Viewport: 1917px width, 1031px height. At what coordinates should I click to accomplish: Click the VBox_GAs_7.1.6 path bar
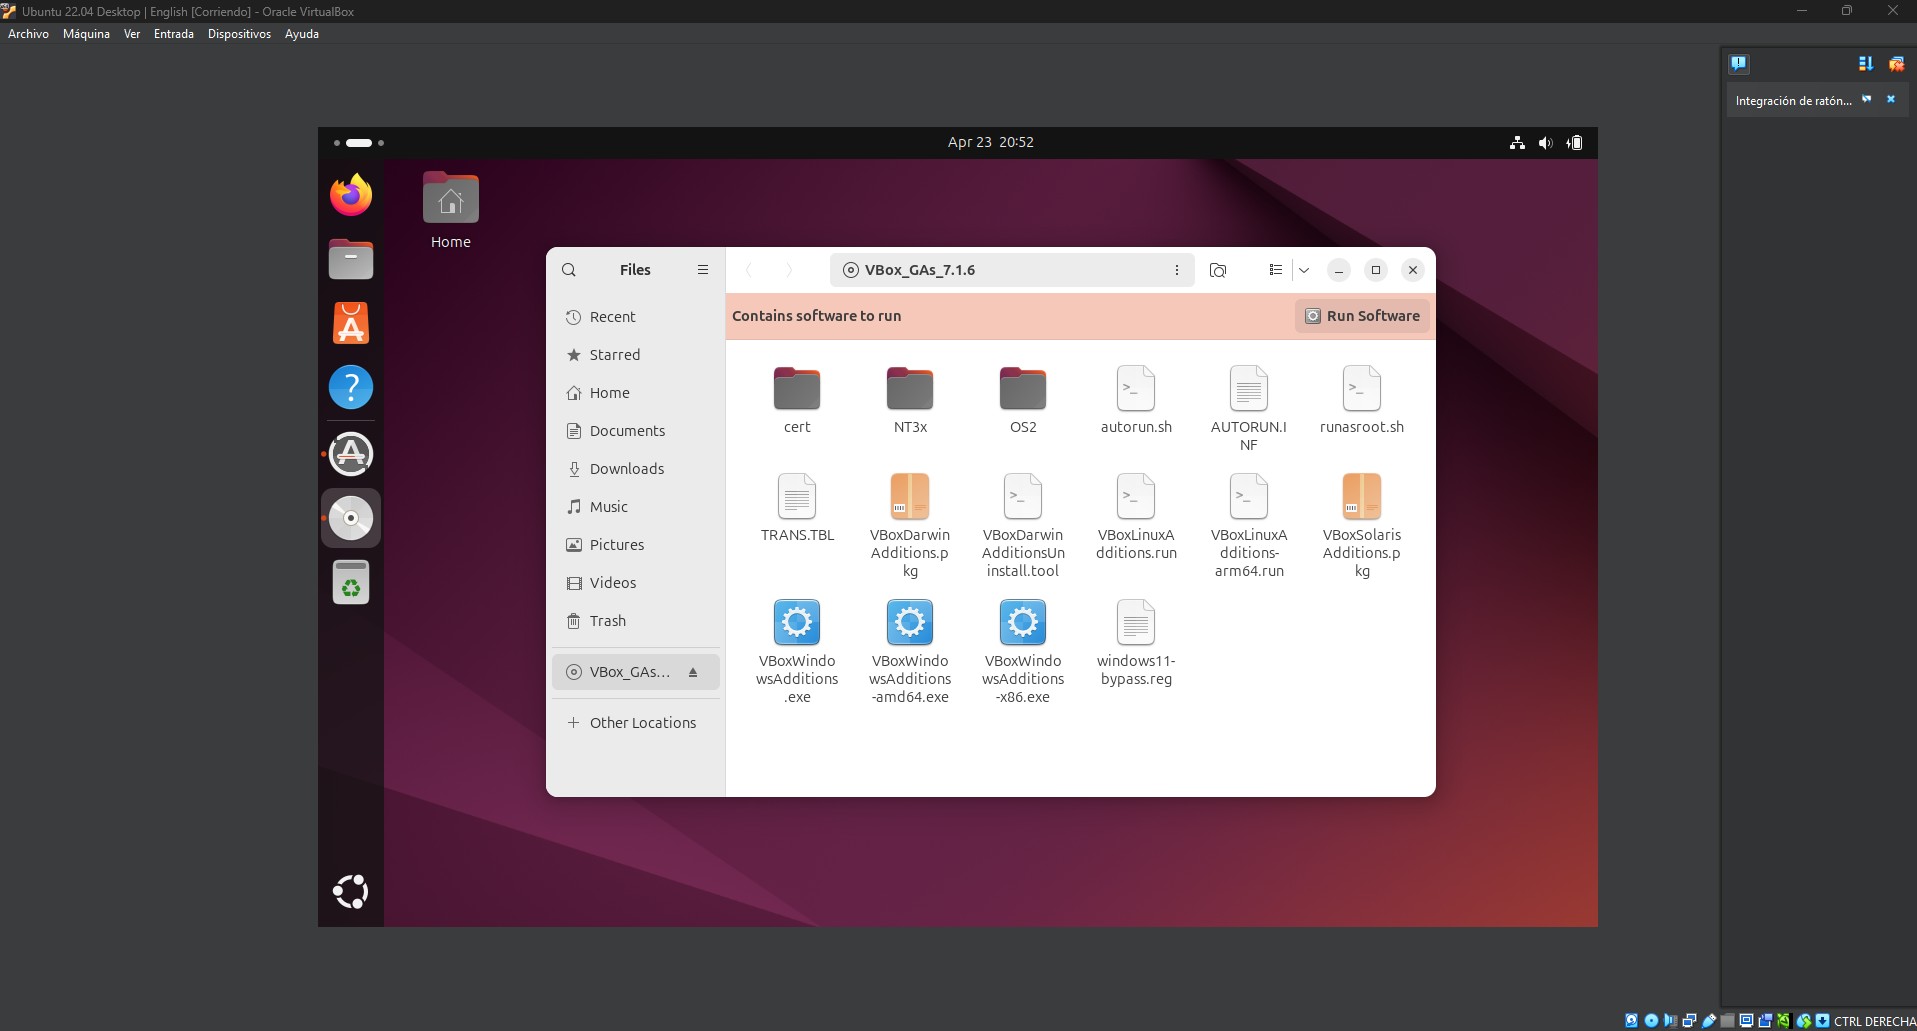(x=1012, y=270)
